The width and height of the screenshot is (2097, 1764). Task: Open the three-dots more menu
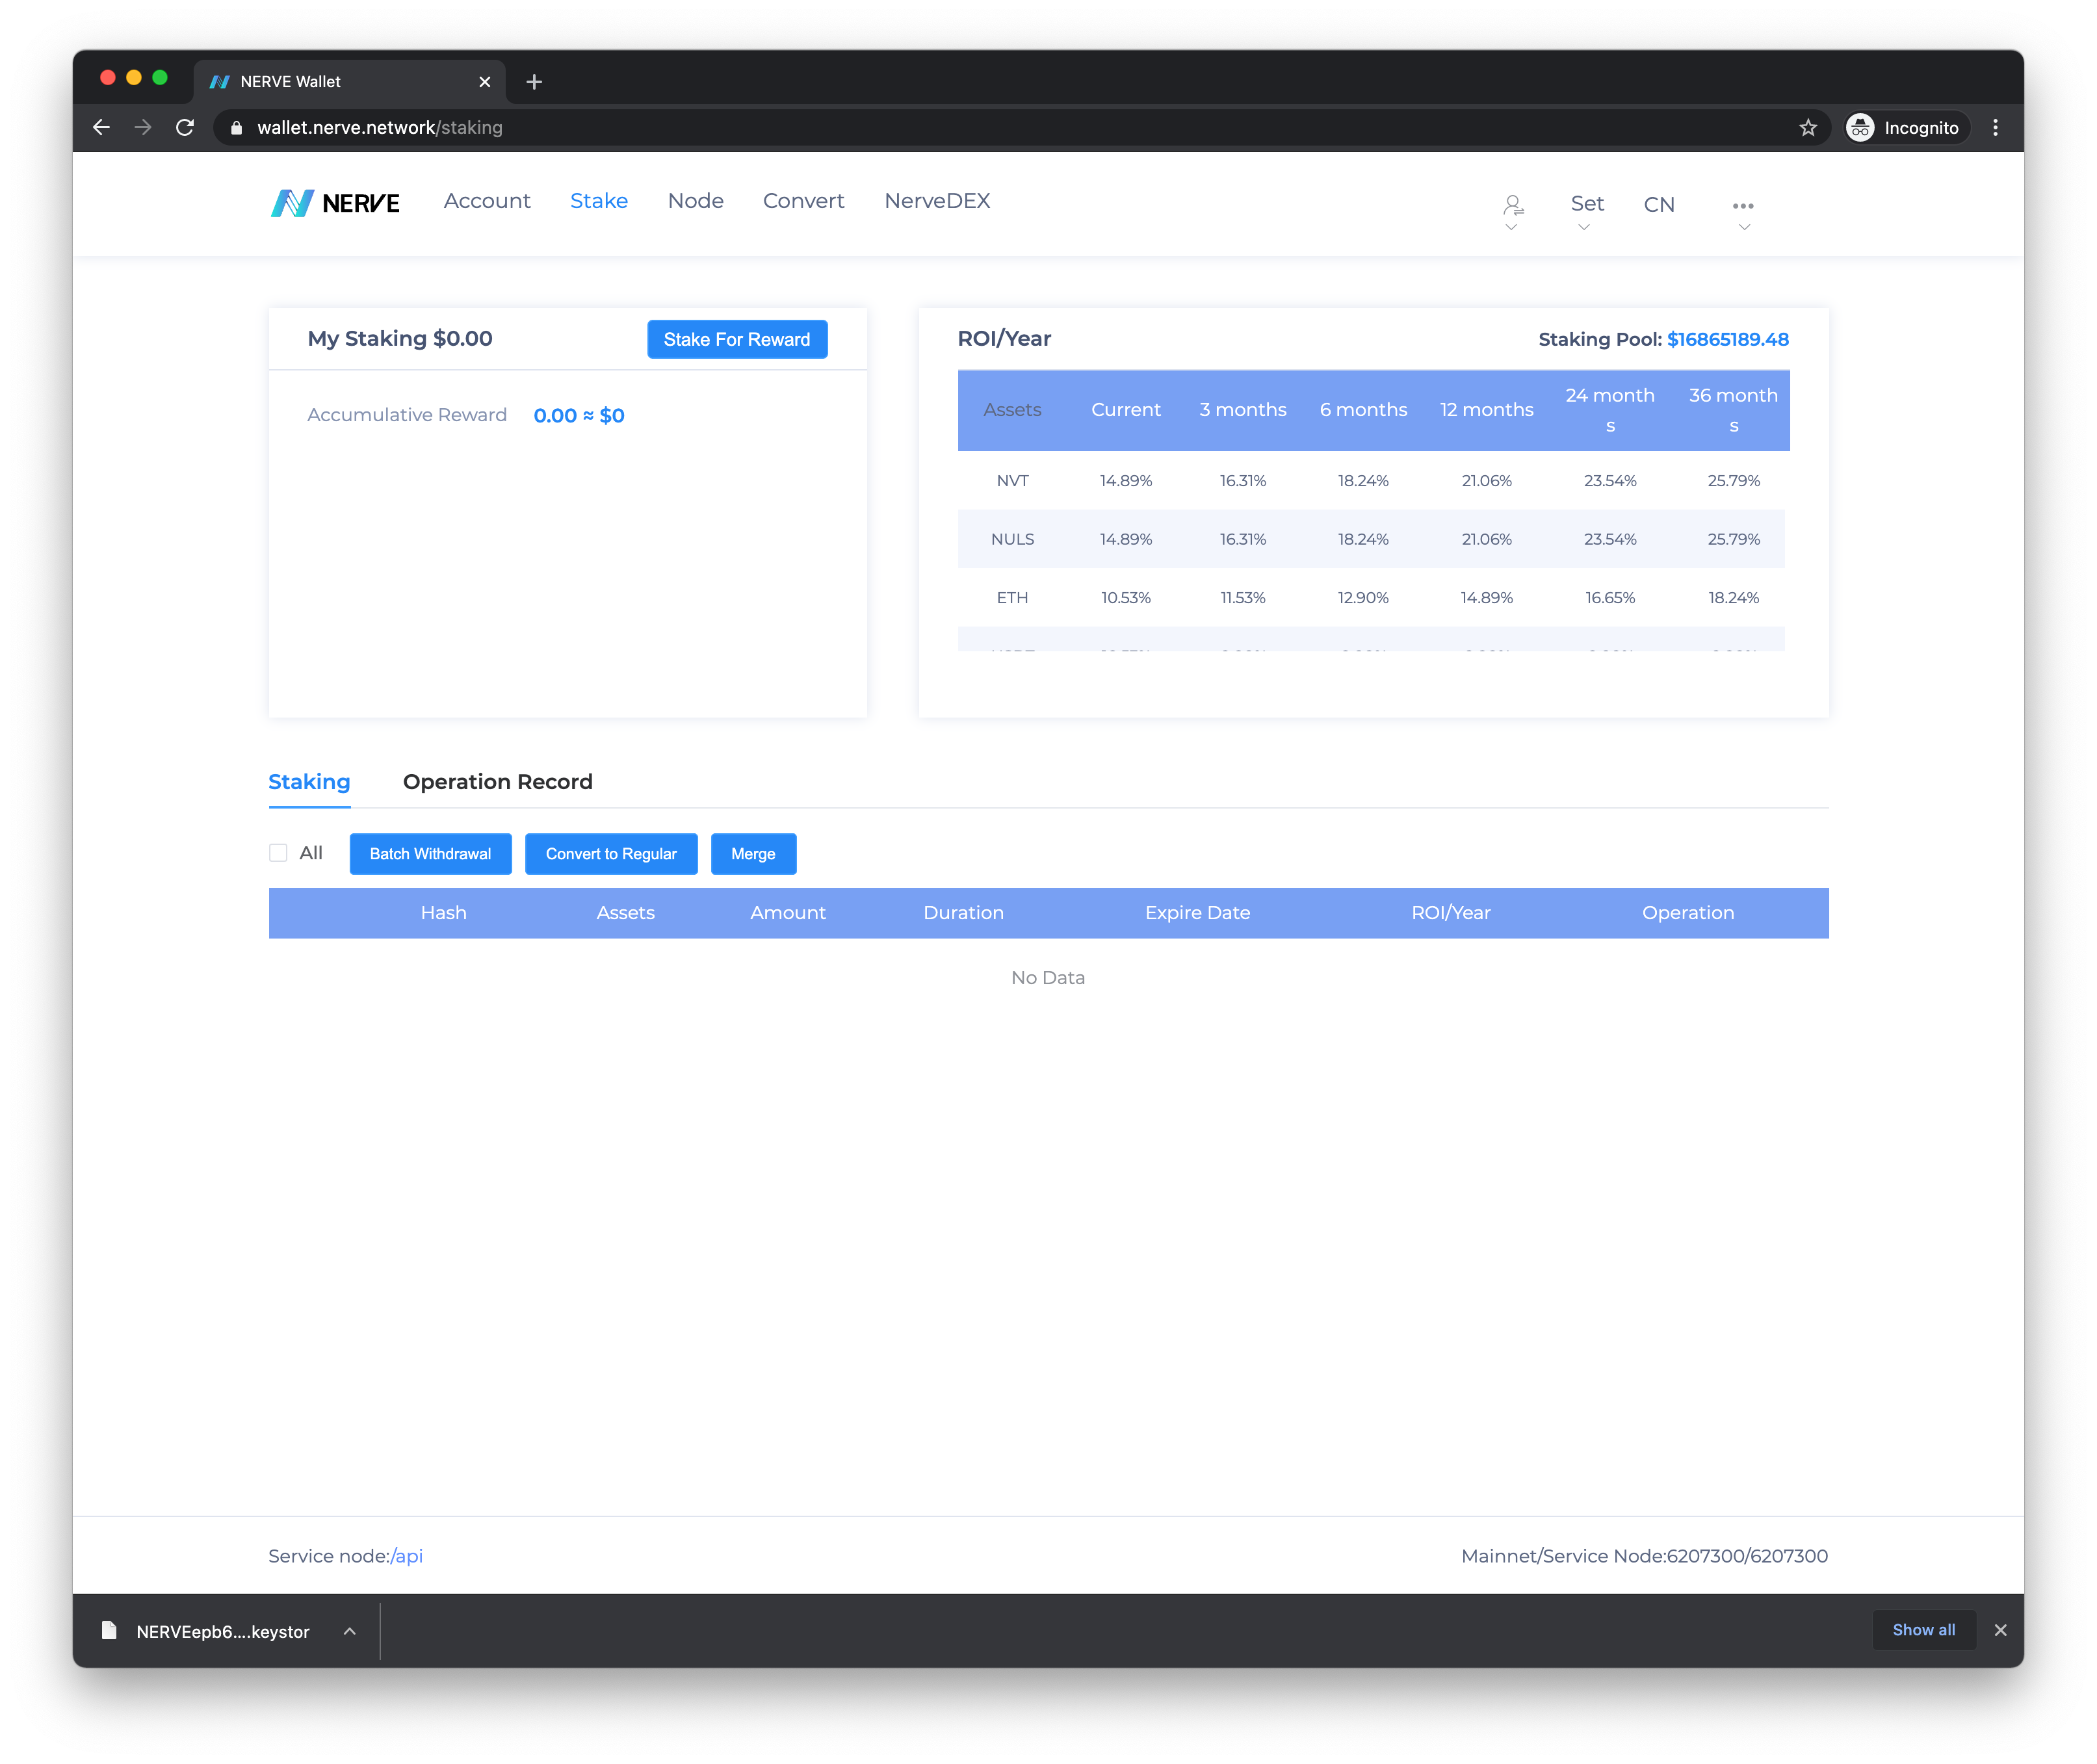tap(1742, 206)
